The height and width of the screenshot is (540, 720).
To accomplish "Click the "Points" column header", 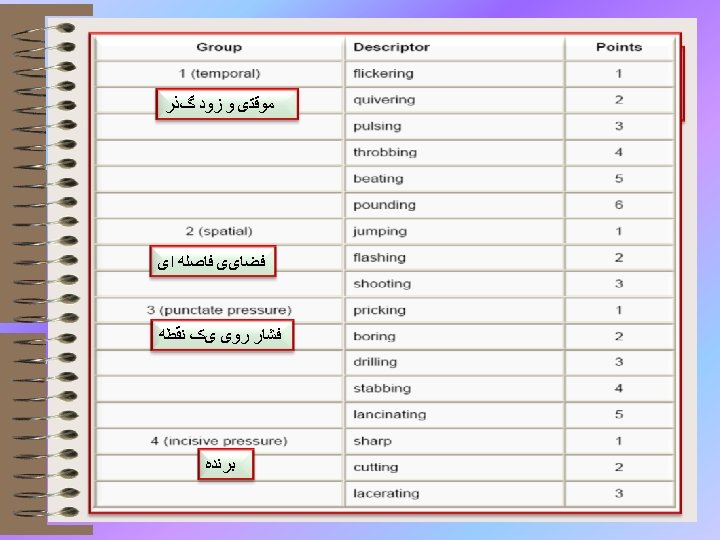I will 619,47.
